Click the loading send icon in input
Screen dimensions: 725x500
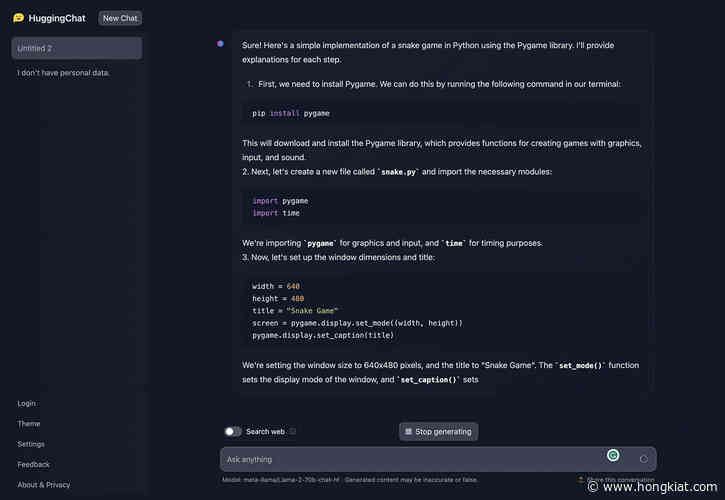tap(644, 459)
